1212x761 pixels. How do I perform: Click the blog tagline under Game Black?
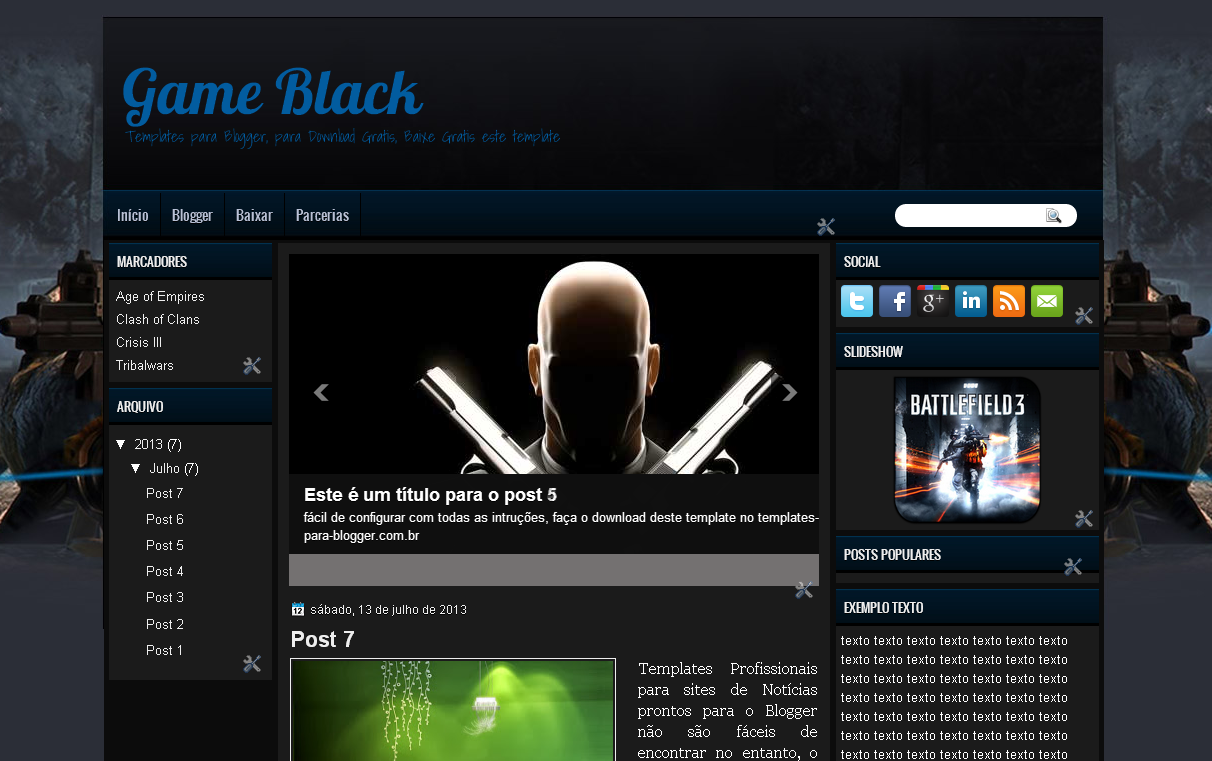pyautogui.click(x=343, y=136)
